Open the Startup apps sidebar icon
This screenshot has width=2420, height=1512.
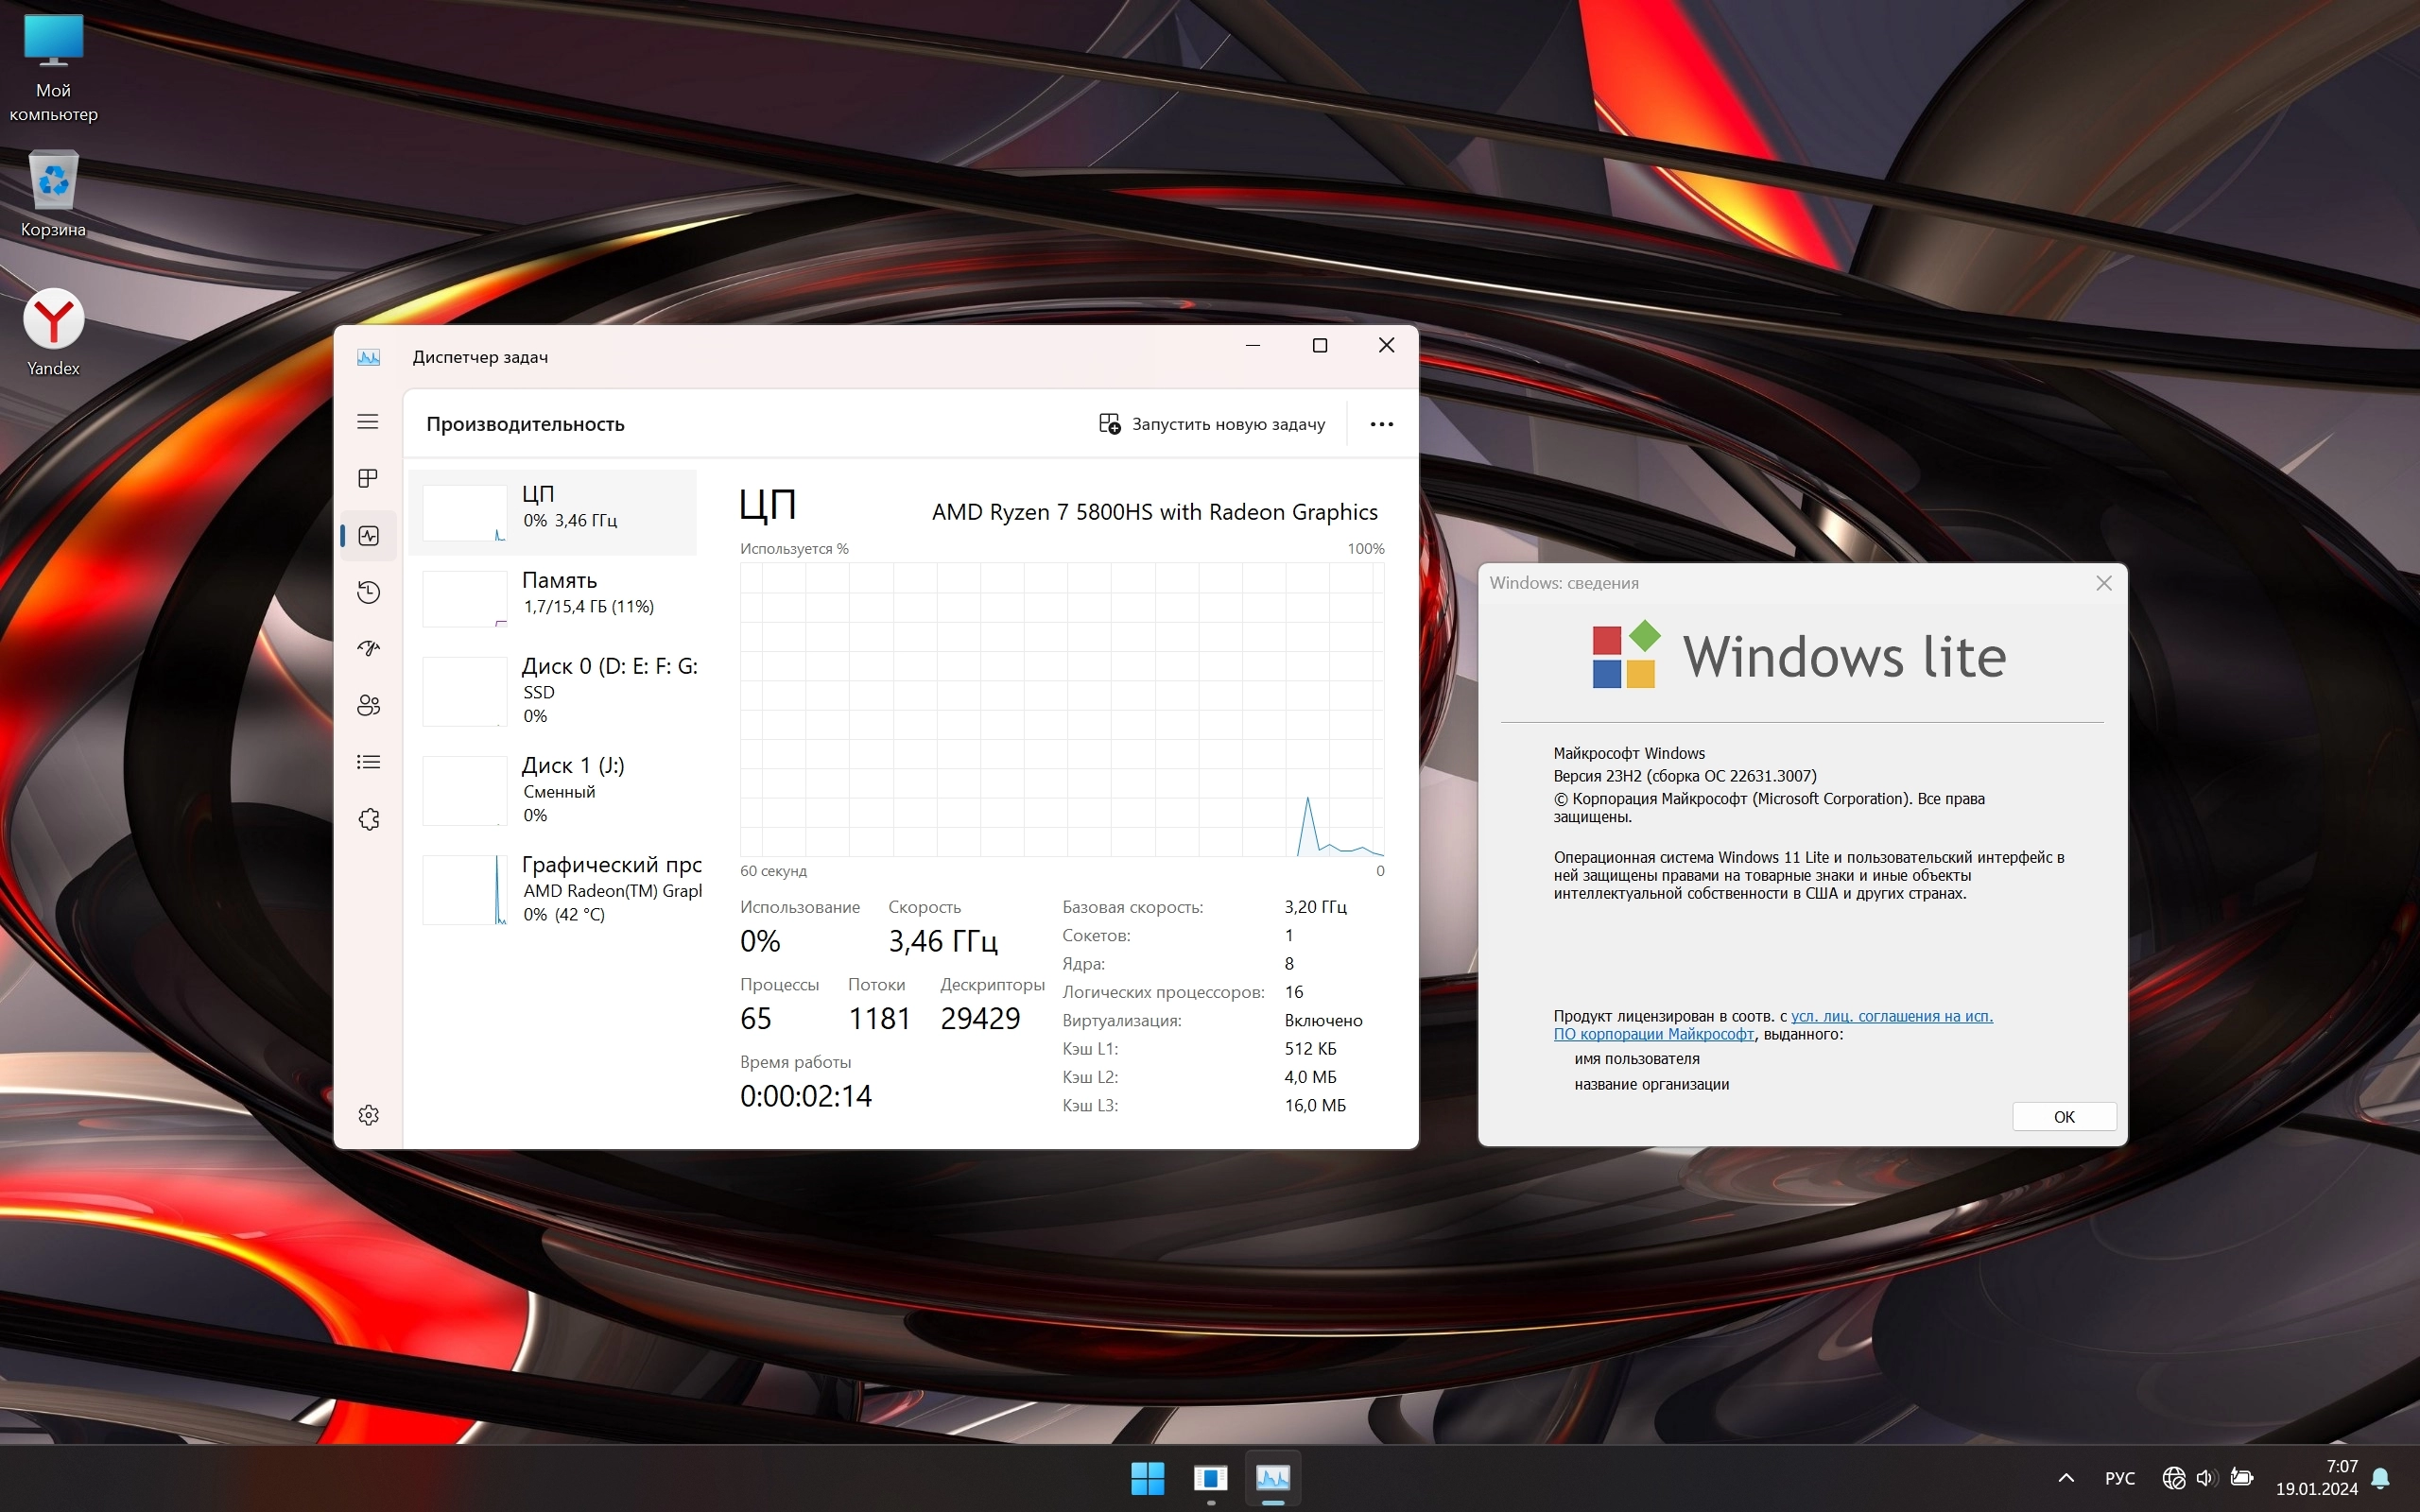368,648
